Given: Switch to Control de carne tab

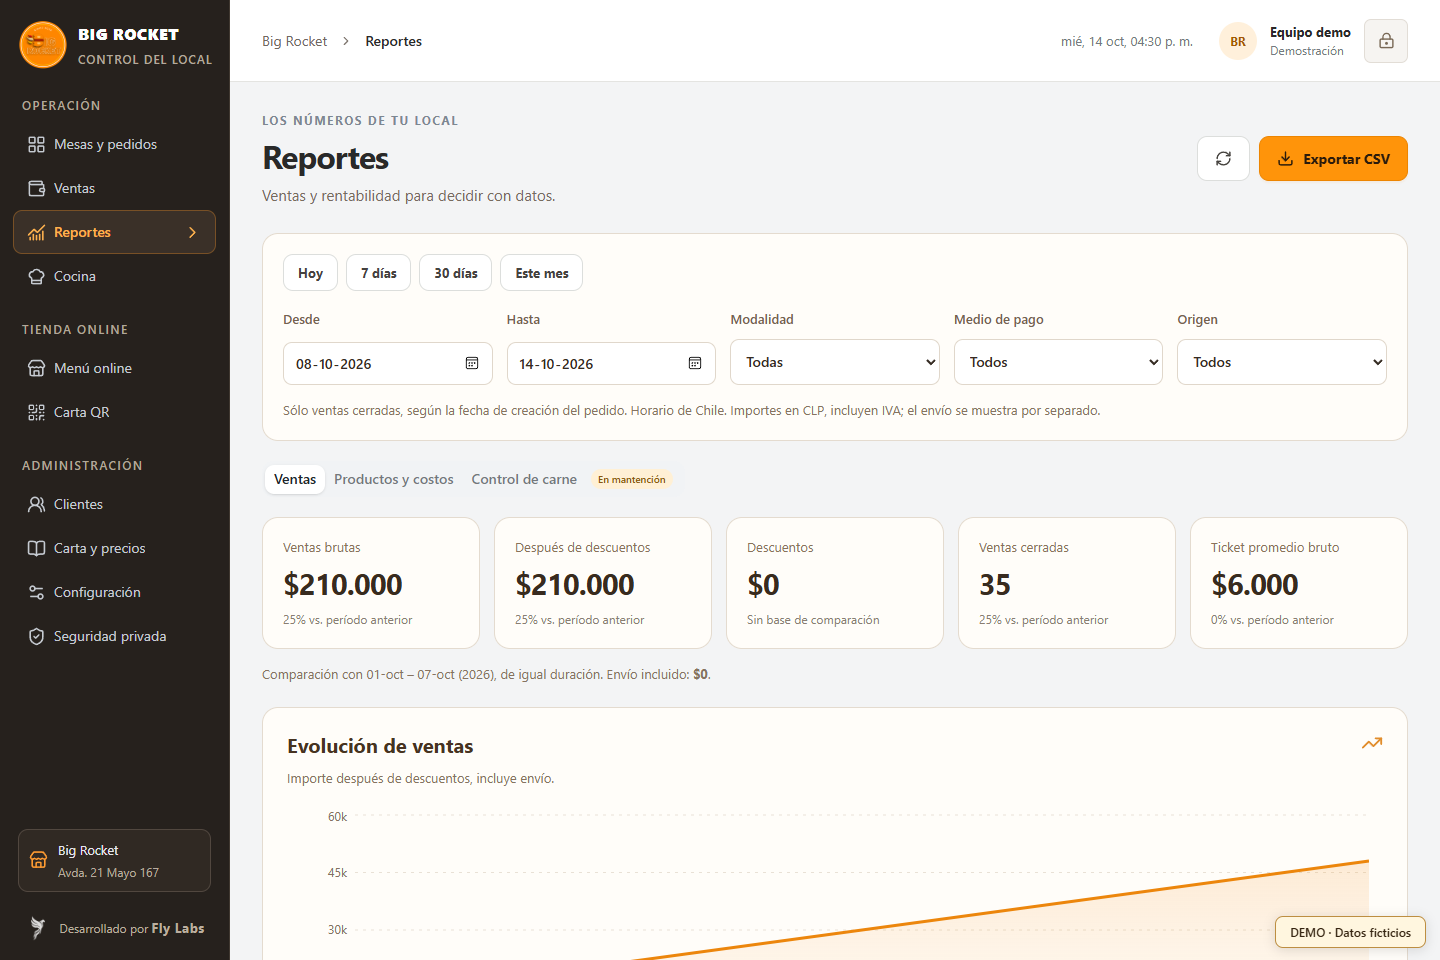Looking at the screenshot, I should (x=524, y=480).
